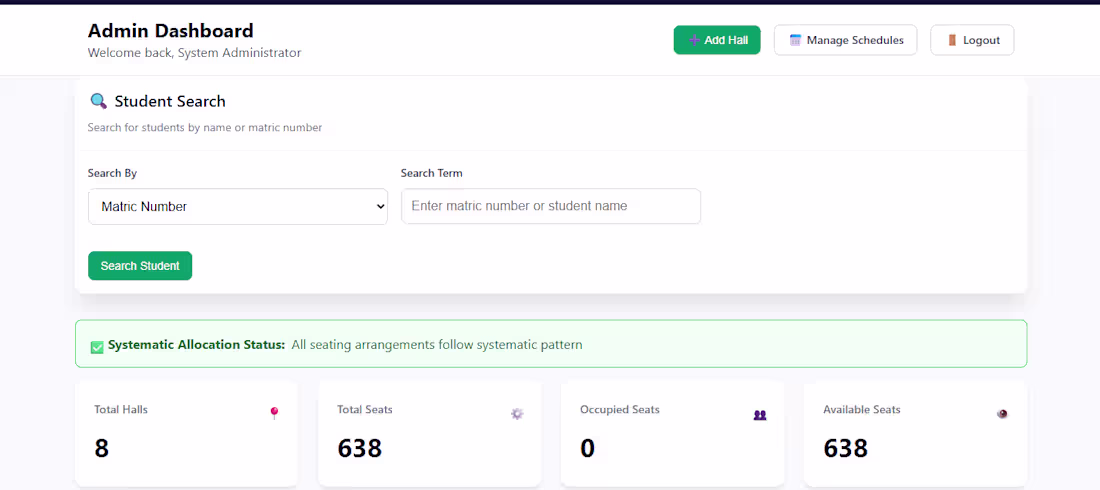Click the pin icon on Total Halls card
Image resolution: width=1100 pixels, height=490 pixels.
(x=274, y=413)
